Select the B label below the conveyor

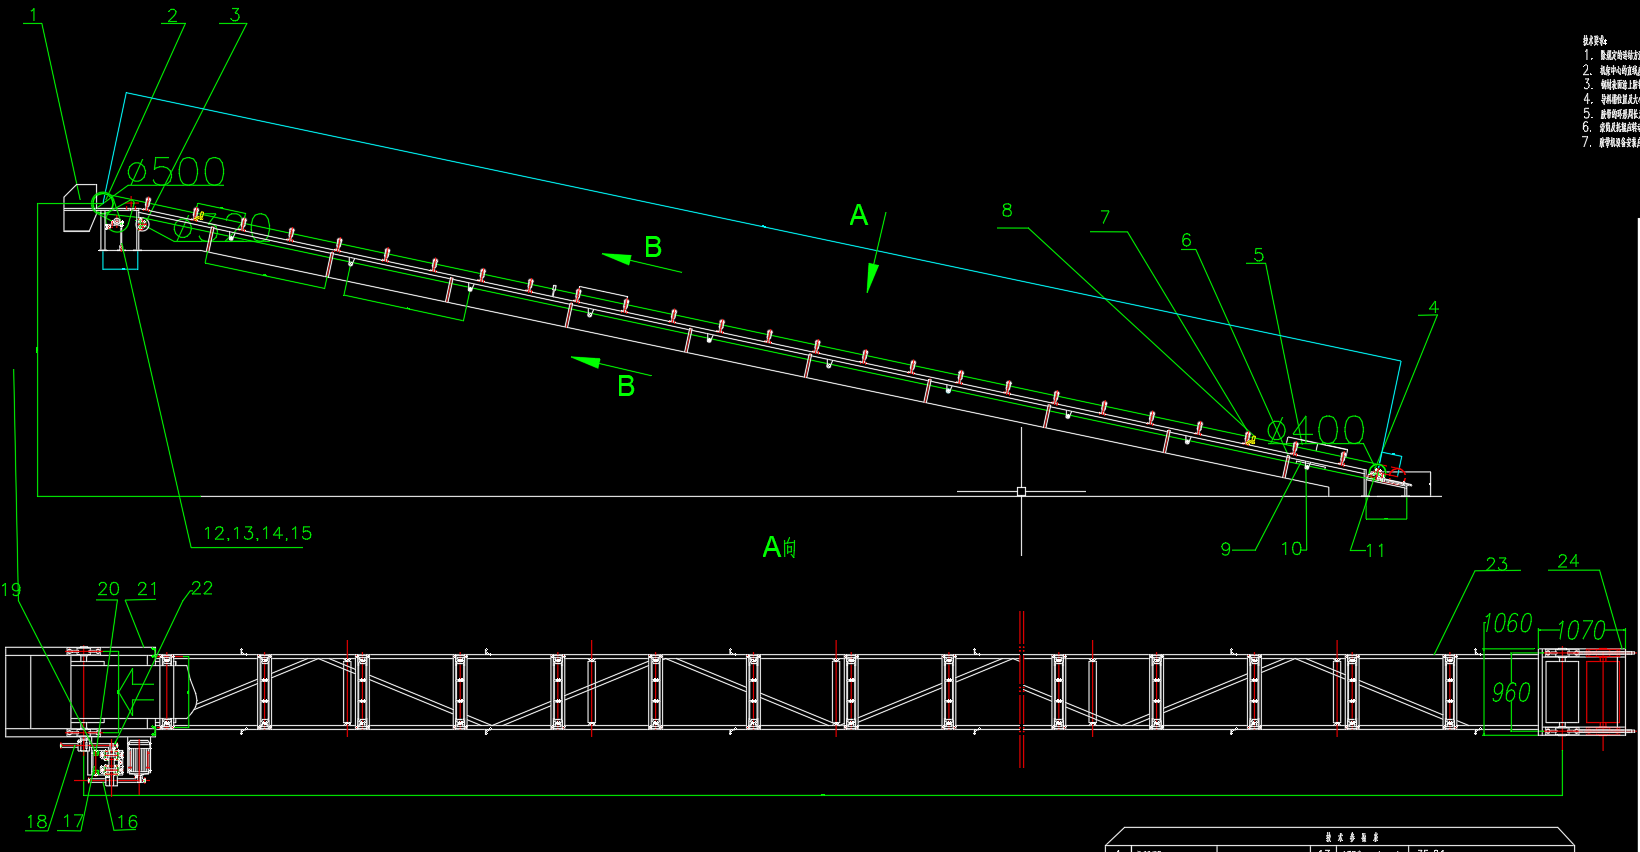[626, 386]
